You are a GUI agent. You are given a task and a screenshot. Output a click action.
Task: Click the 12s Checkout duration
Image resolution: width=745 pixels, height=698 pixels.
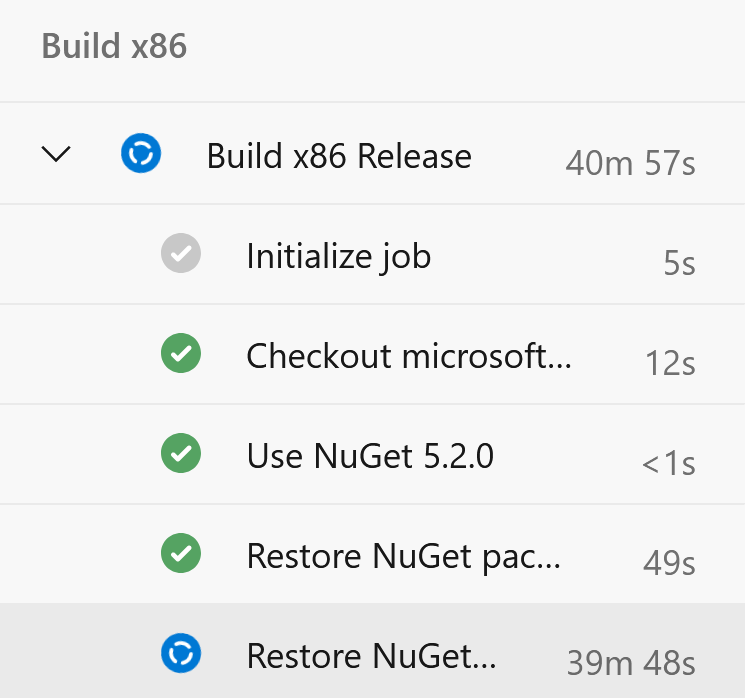670,363
